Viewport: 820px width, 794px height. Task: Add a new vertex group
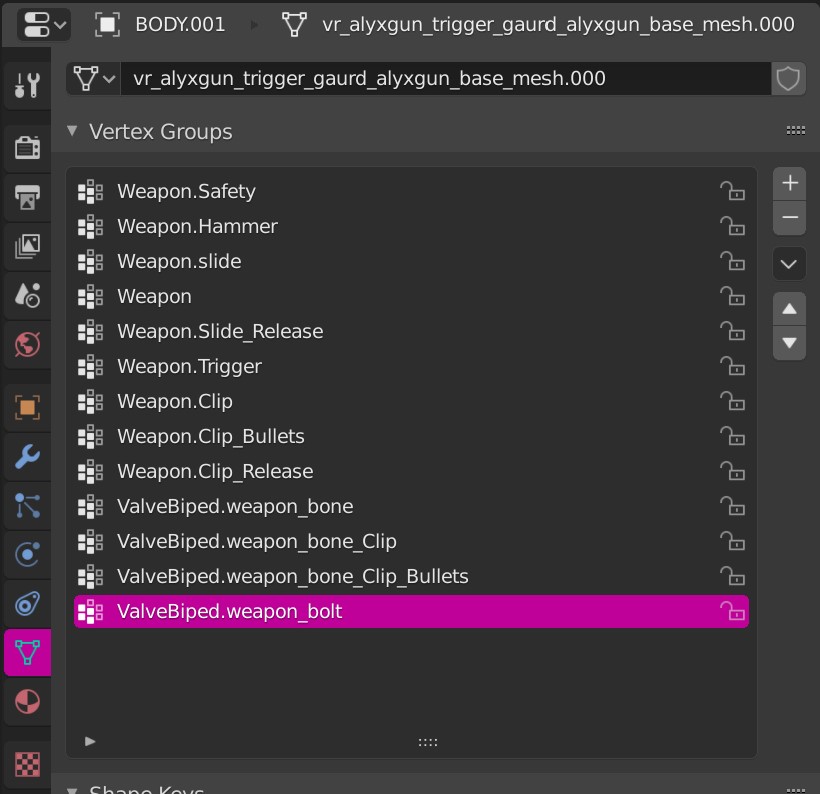pyautogui.click(x=790, y=184)
